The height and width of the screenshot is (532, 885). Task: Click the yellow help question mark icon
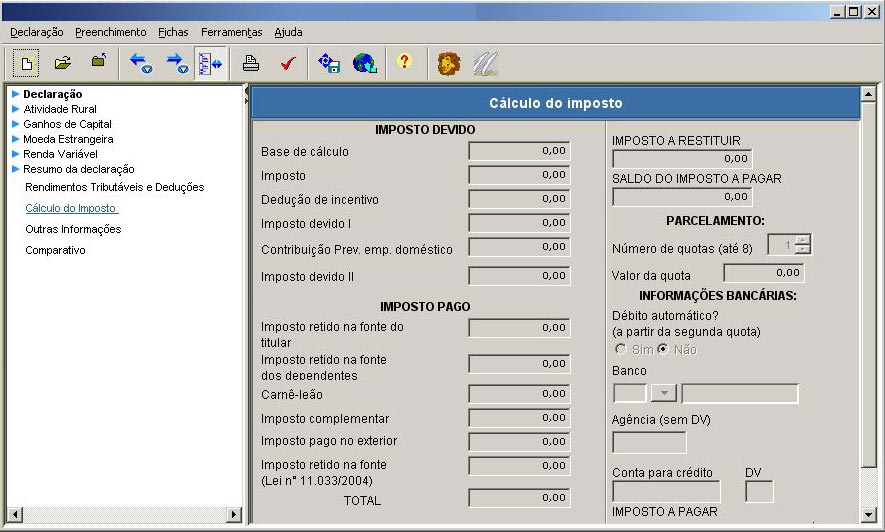404,63
